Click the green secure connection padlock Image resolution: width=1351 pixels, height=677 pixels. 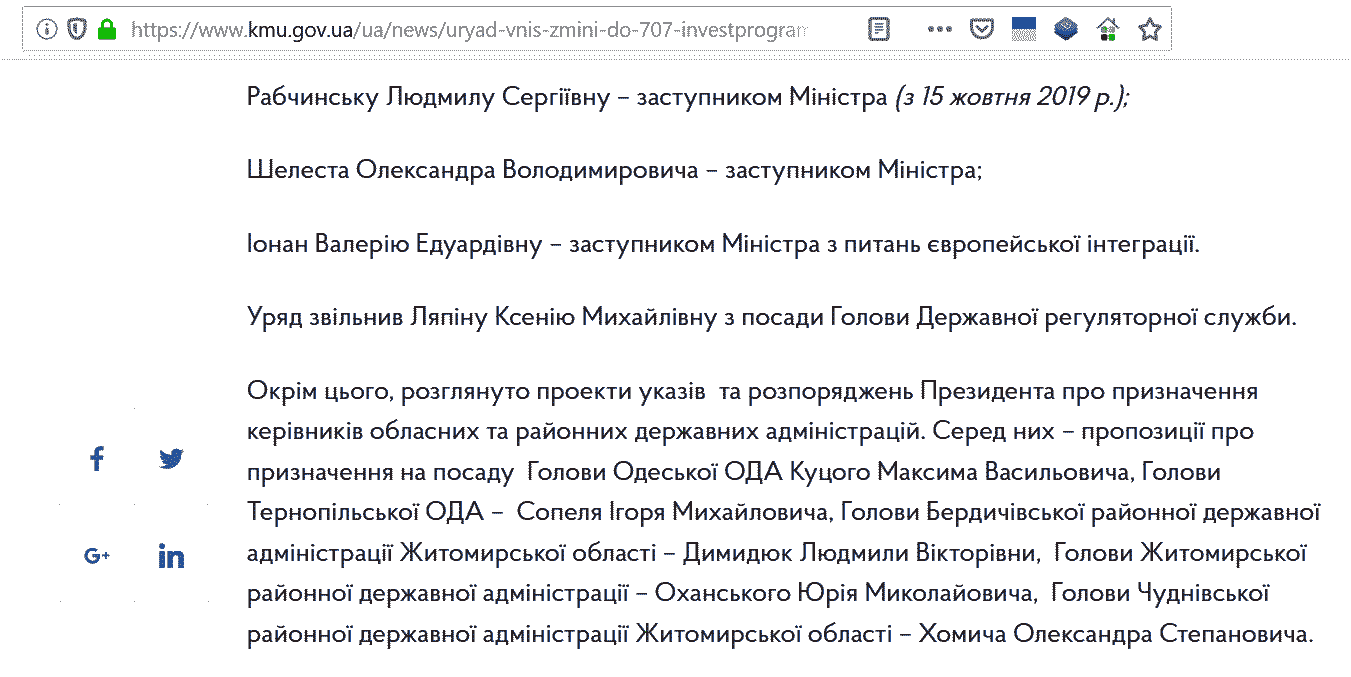[x=106, y=30]
